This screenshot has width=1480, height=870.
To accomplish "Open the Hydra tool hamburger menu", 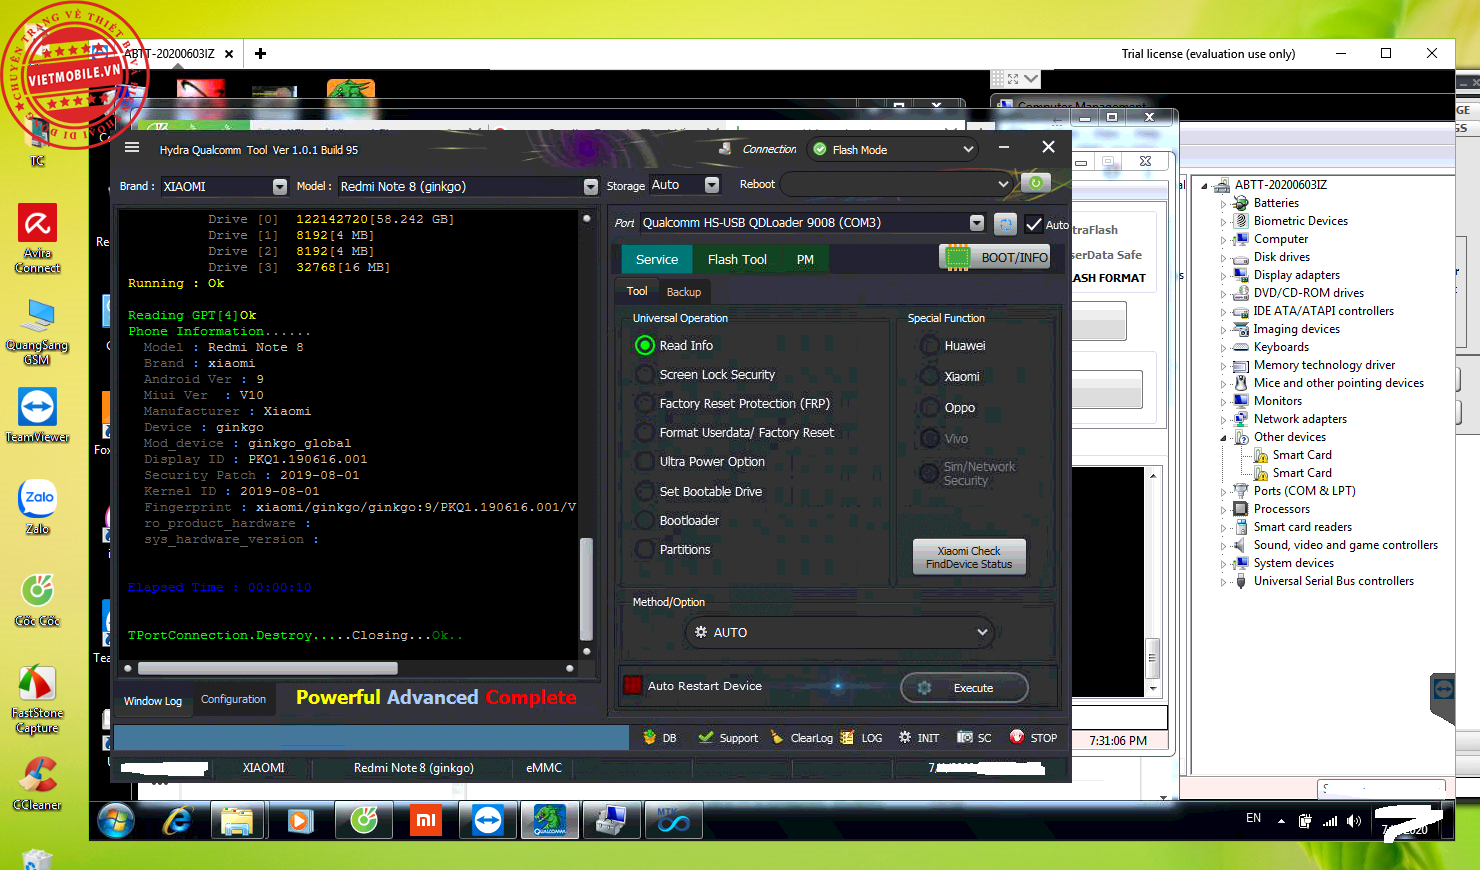I will 132,148.
